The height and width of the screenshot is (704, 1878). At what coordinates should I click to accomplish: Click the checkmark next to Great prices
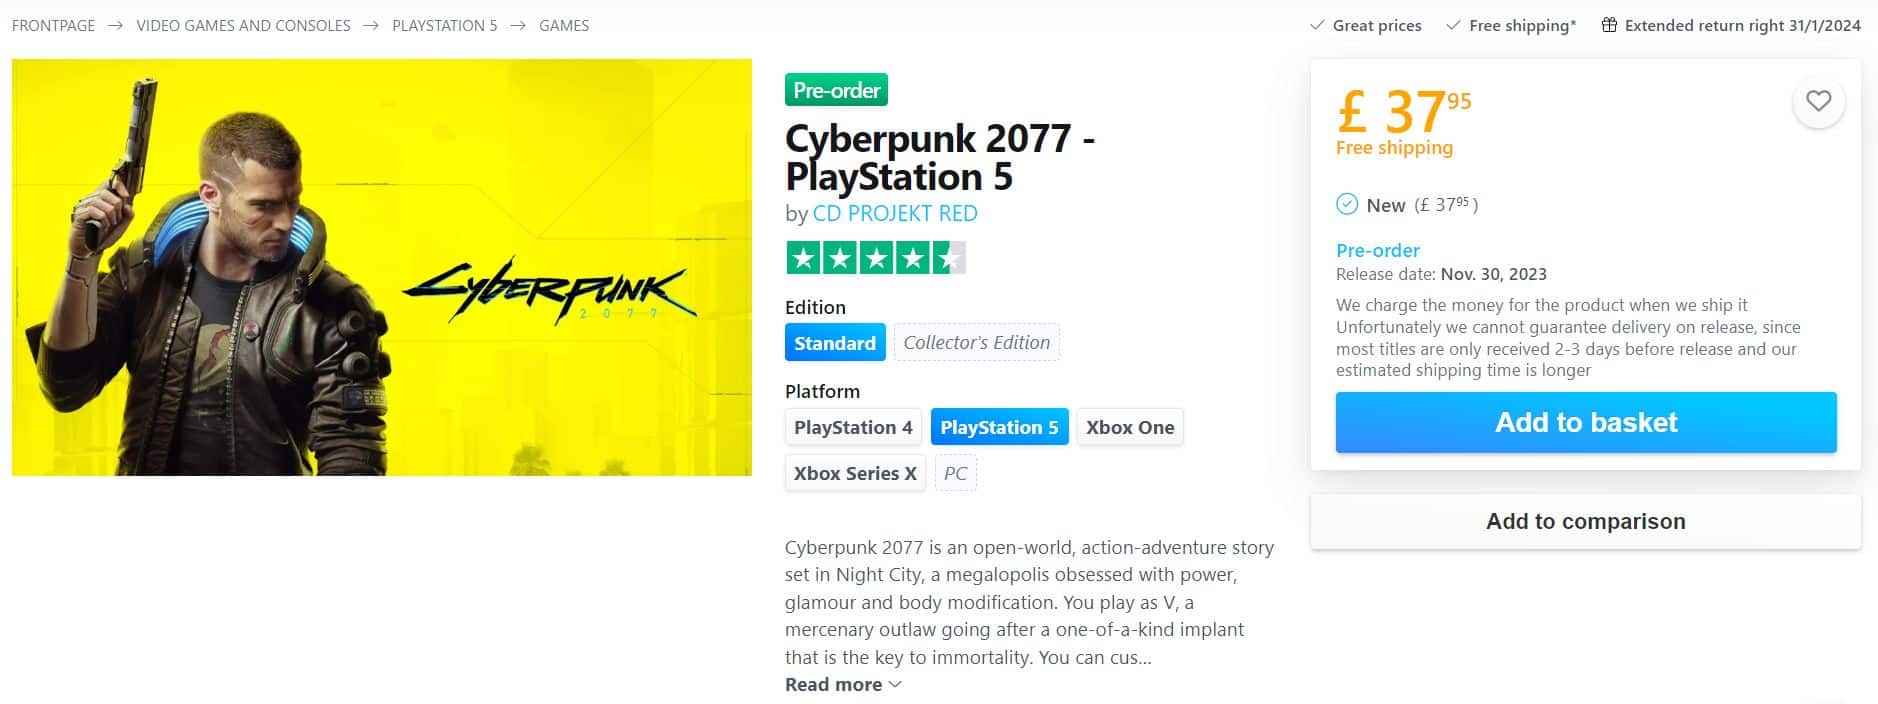[1317, 25]
